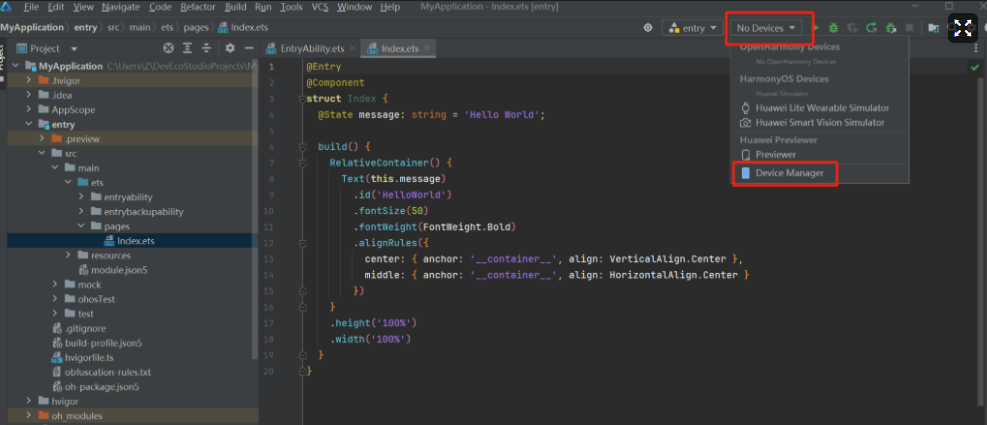
Task: Open the Tools menu
Action: coord(291,8)
